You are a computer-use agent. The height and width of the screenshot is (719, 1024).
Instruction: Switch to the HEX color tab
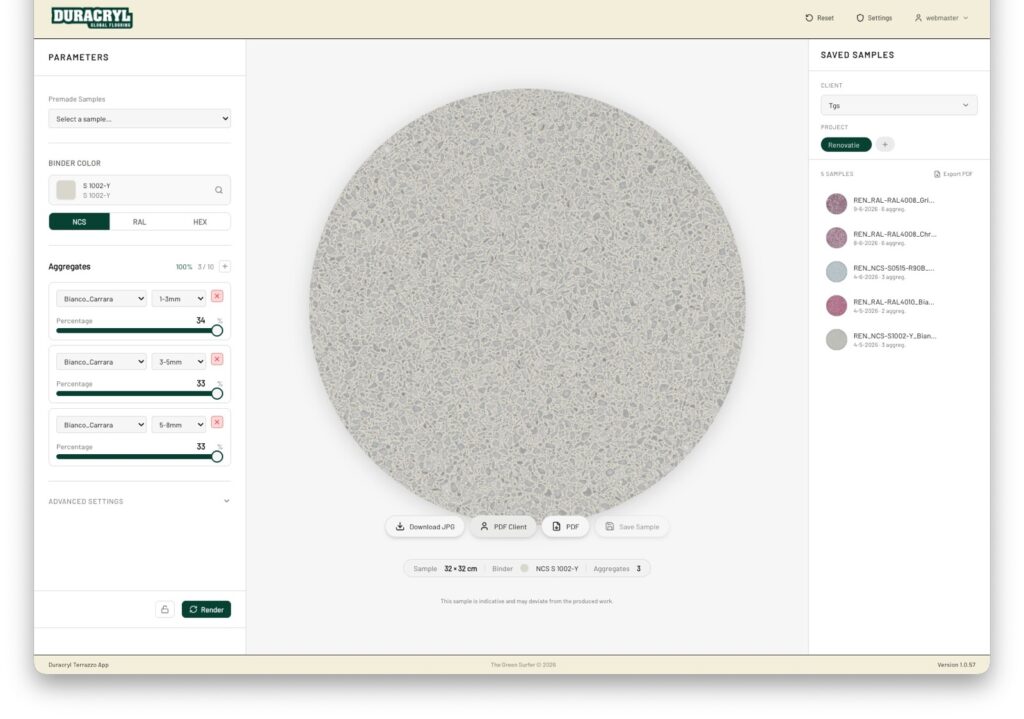coord(200,222)
